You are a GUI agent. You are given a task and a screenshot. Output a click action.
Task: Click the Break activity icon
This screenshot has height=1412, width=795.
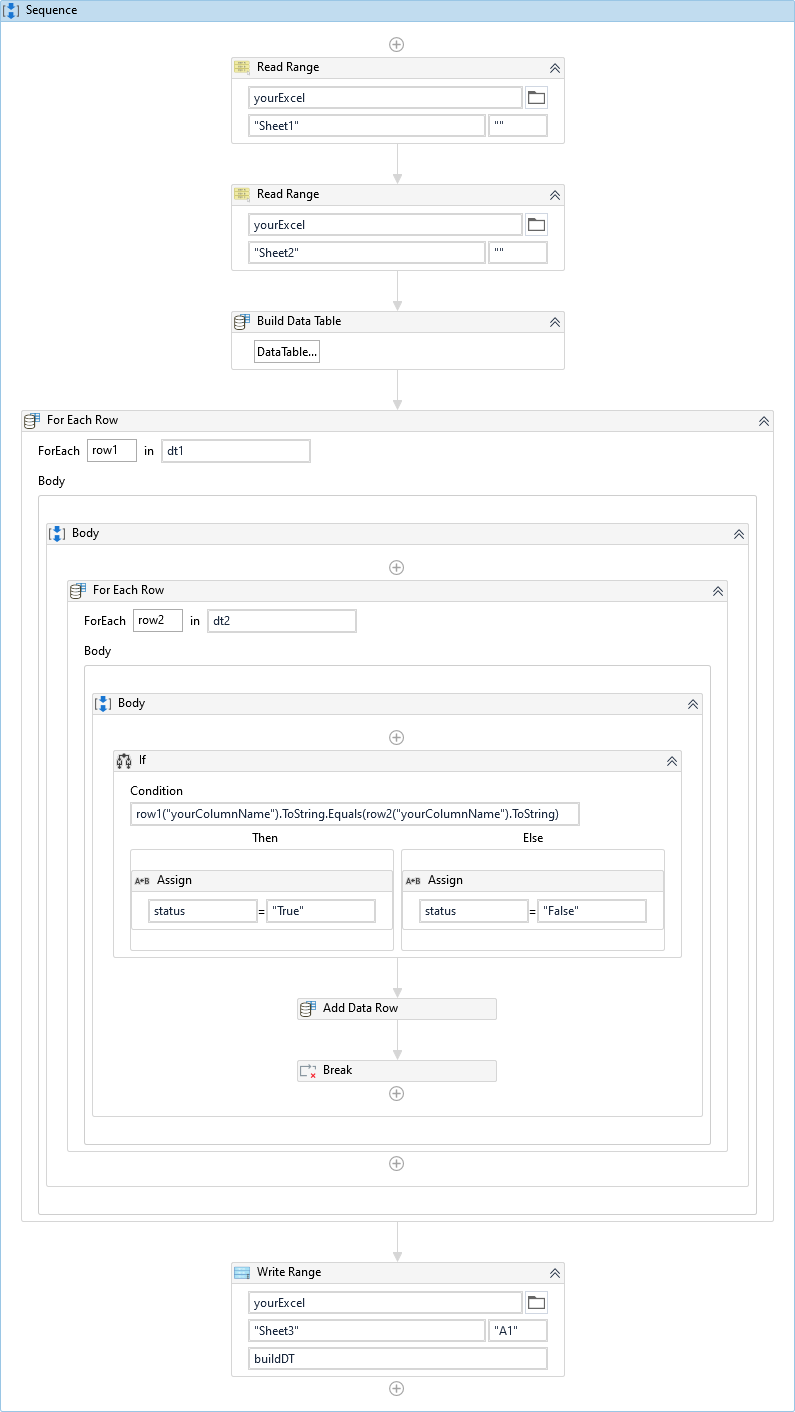308,1071
